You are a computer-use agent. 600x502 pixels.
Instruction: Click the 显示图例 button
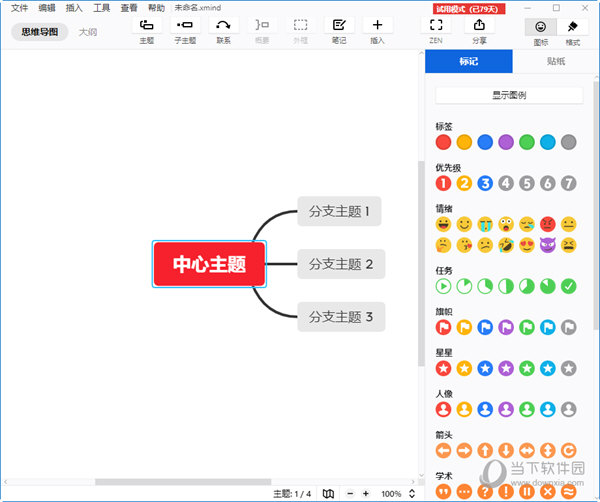[509, 95]
